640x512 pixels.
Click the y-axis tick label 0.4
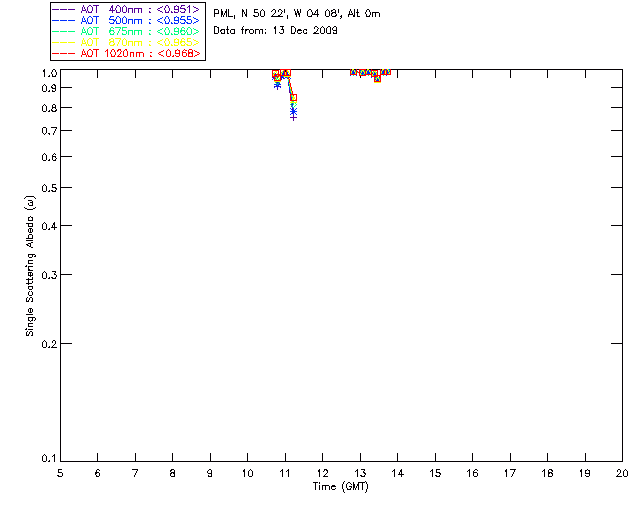(x=49, y=226)
